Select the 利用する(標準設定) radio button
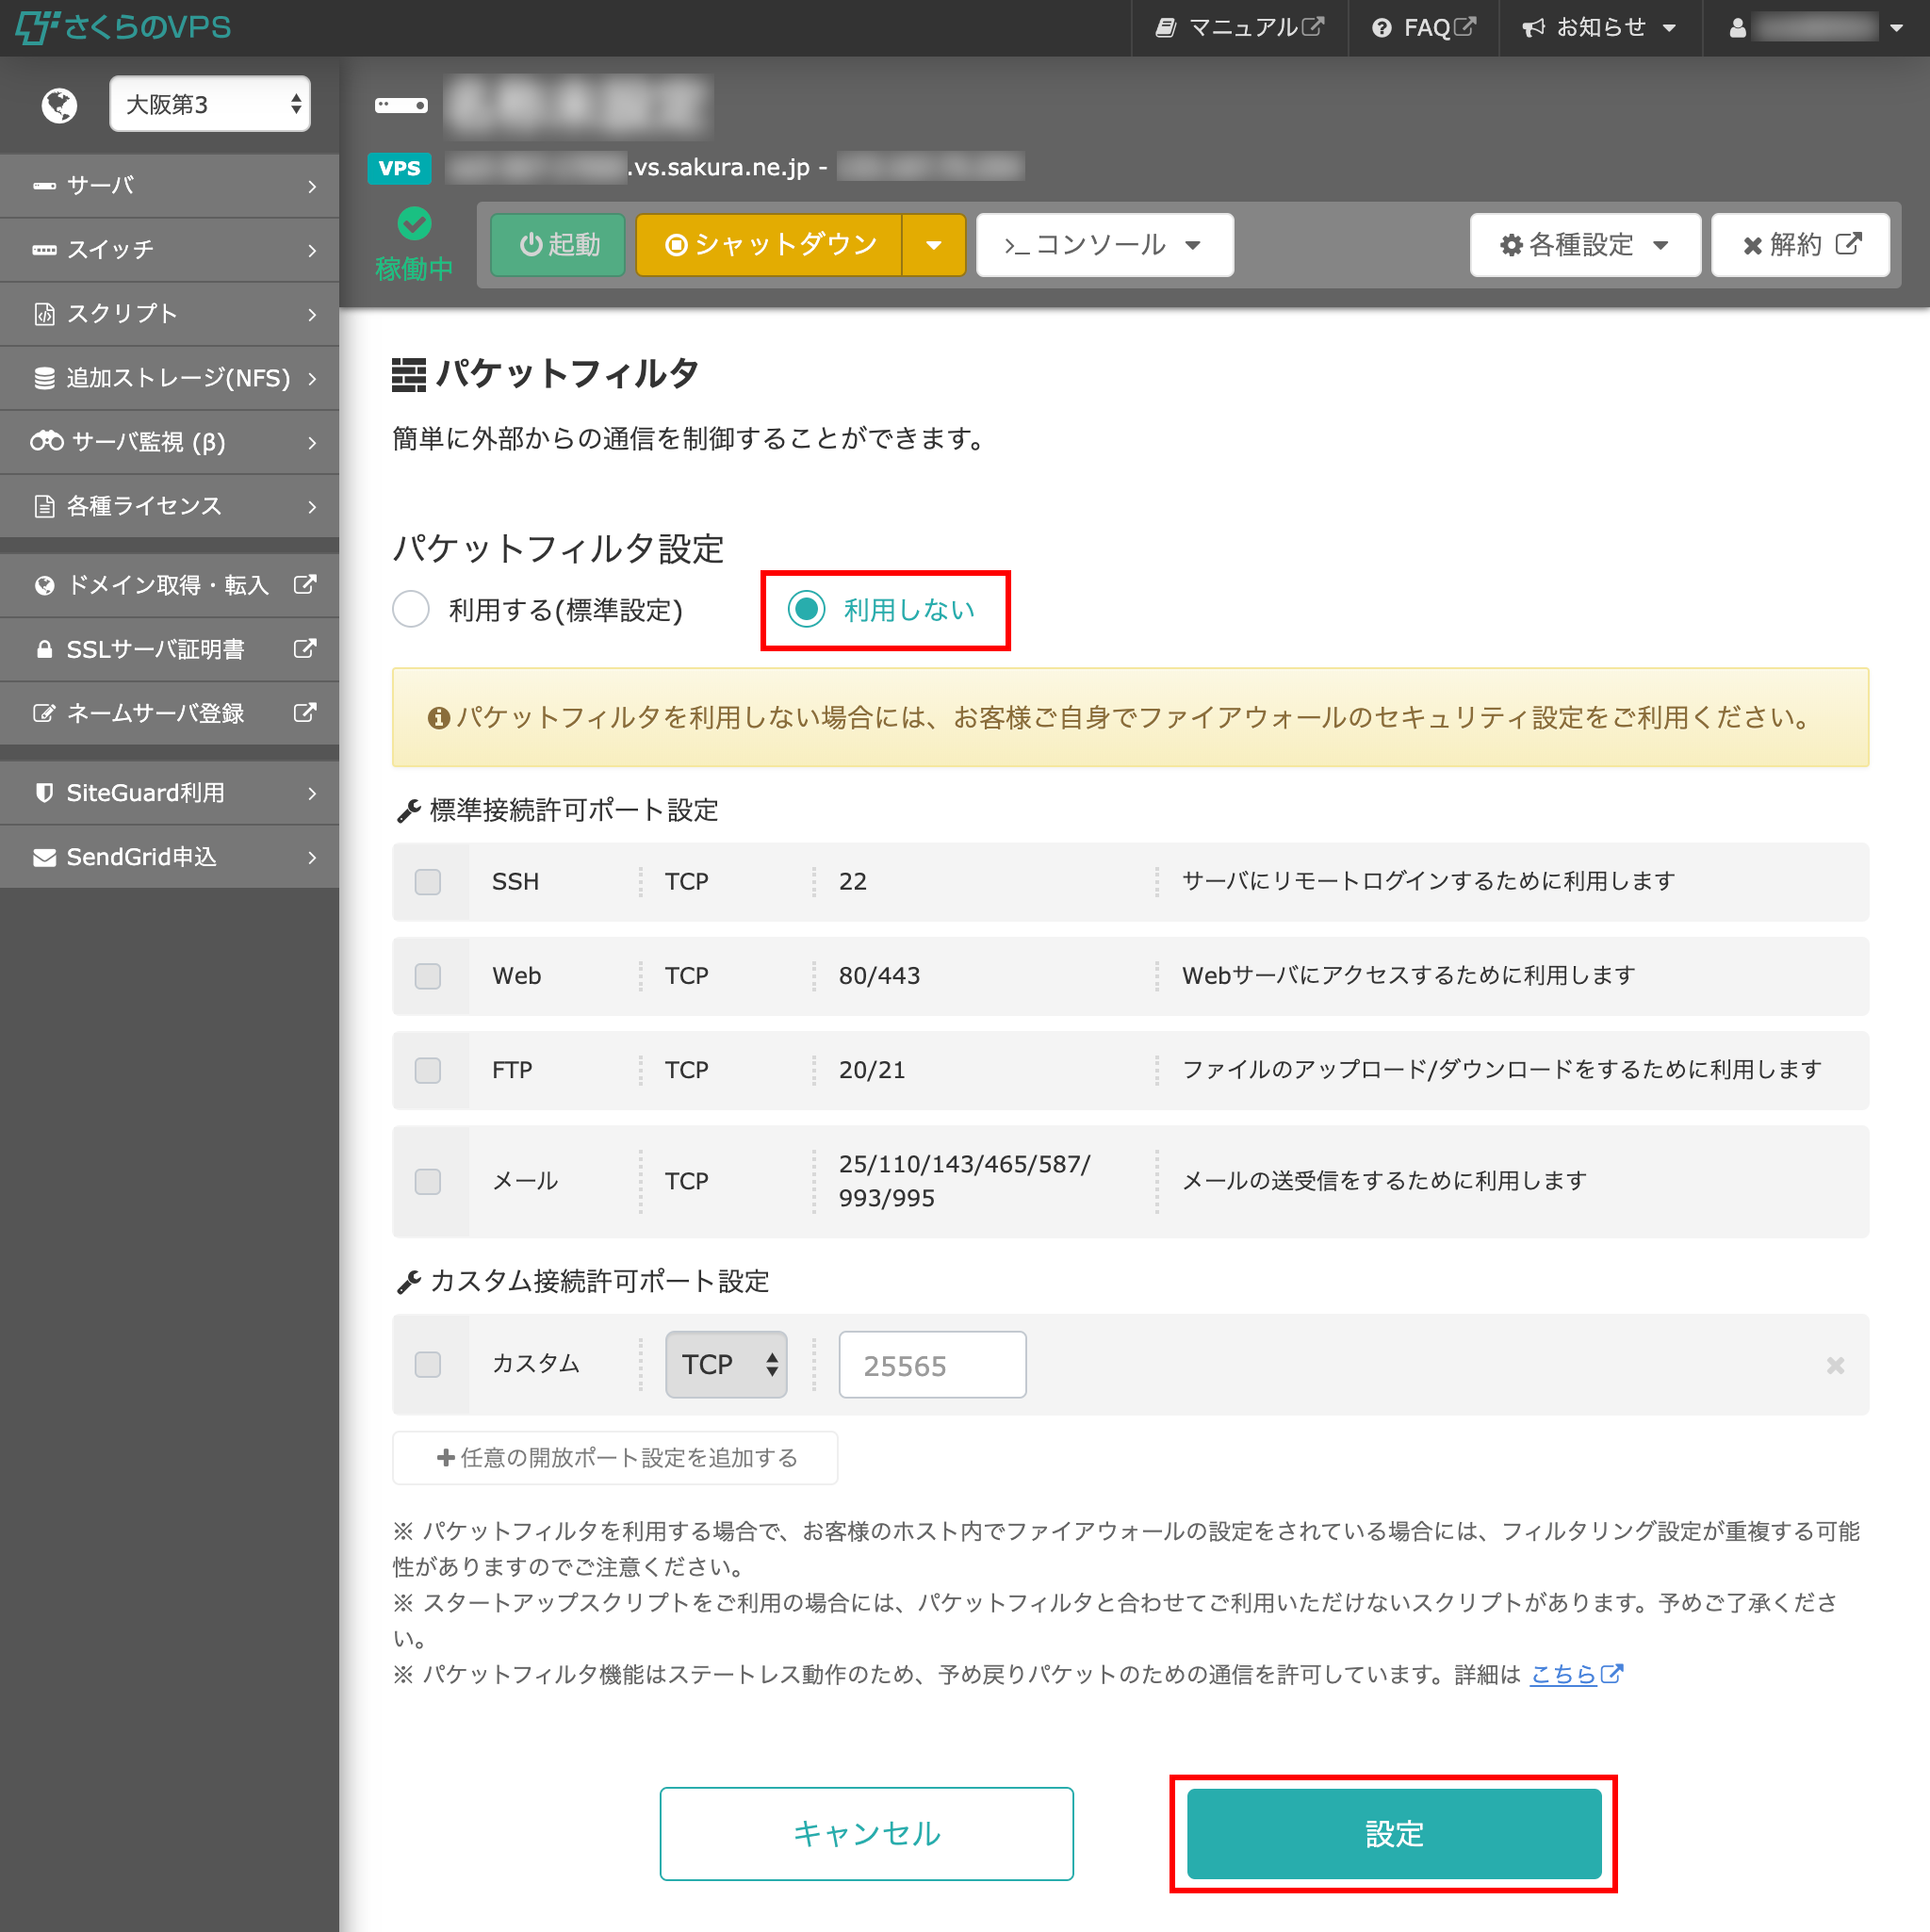Image resolution: width=1930 pixels, height=1932 pixels. coord(411,609)
